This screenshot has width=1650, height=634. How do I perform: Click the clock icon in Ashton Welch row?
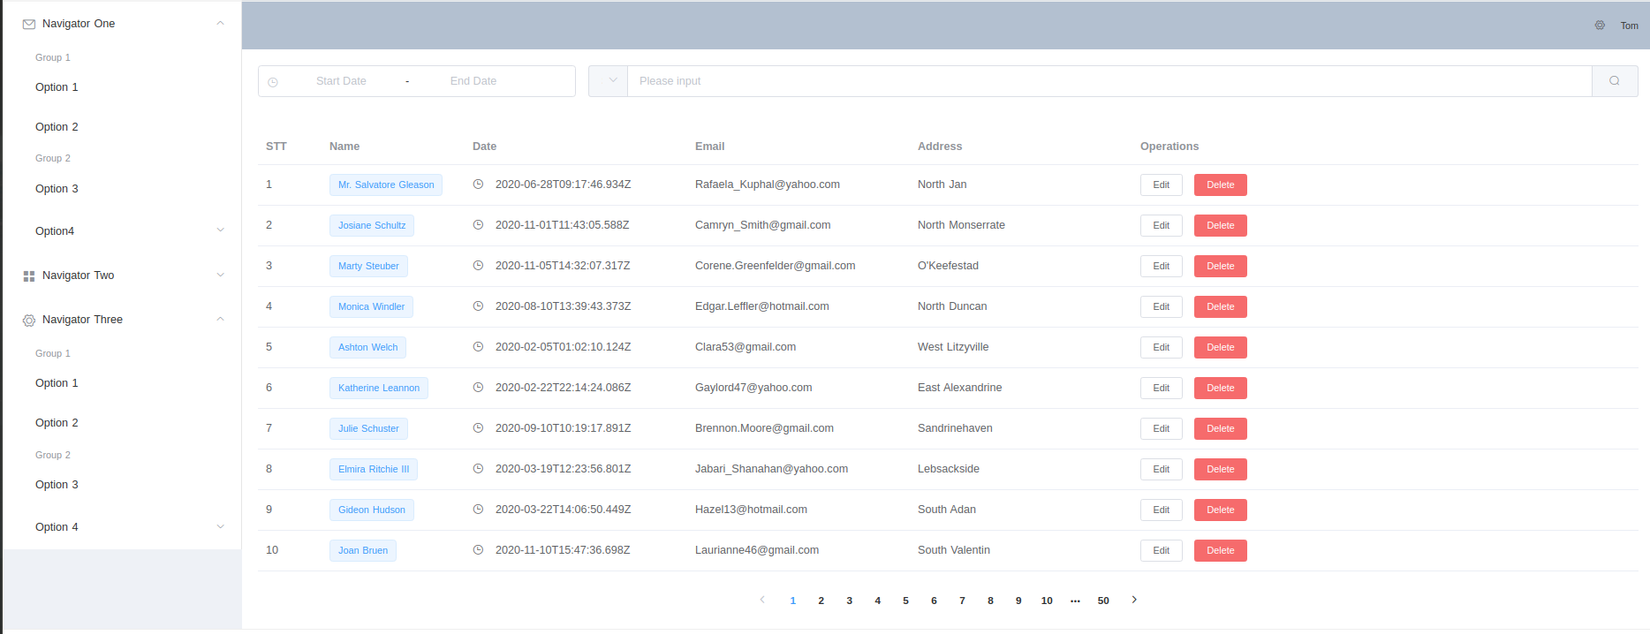point(478,346)
